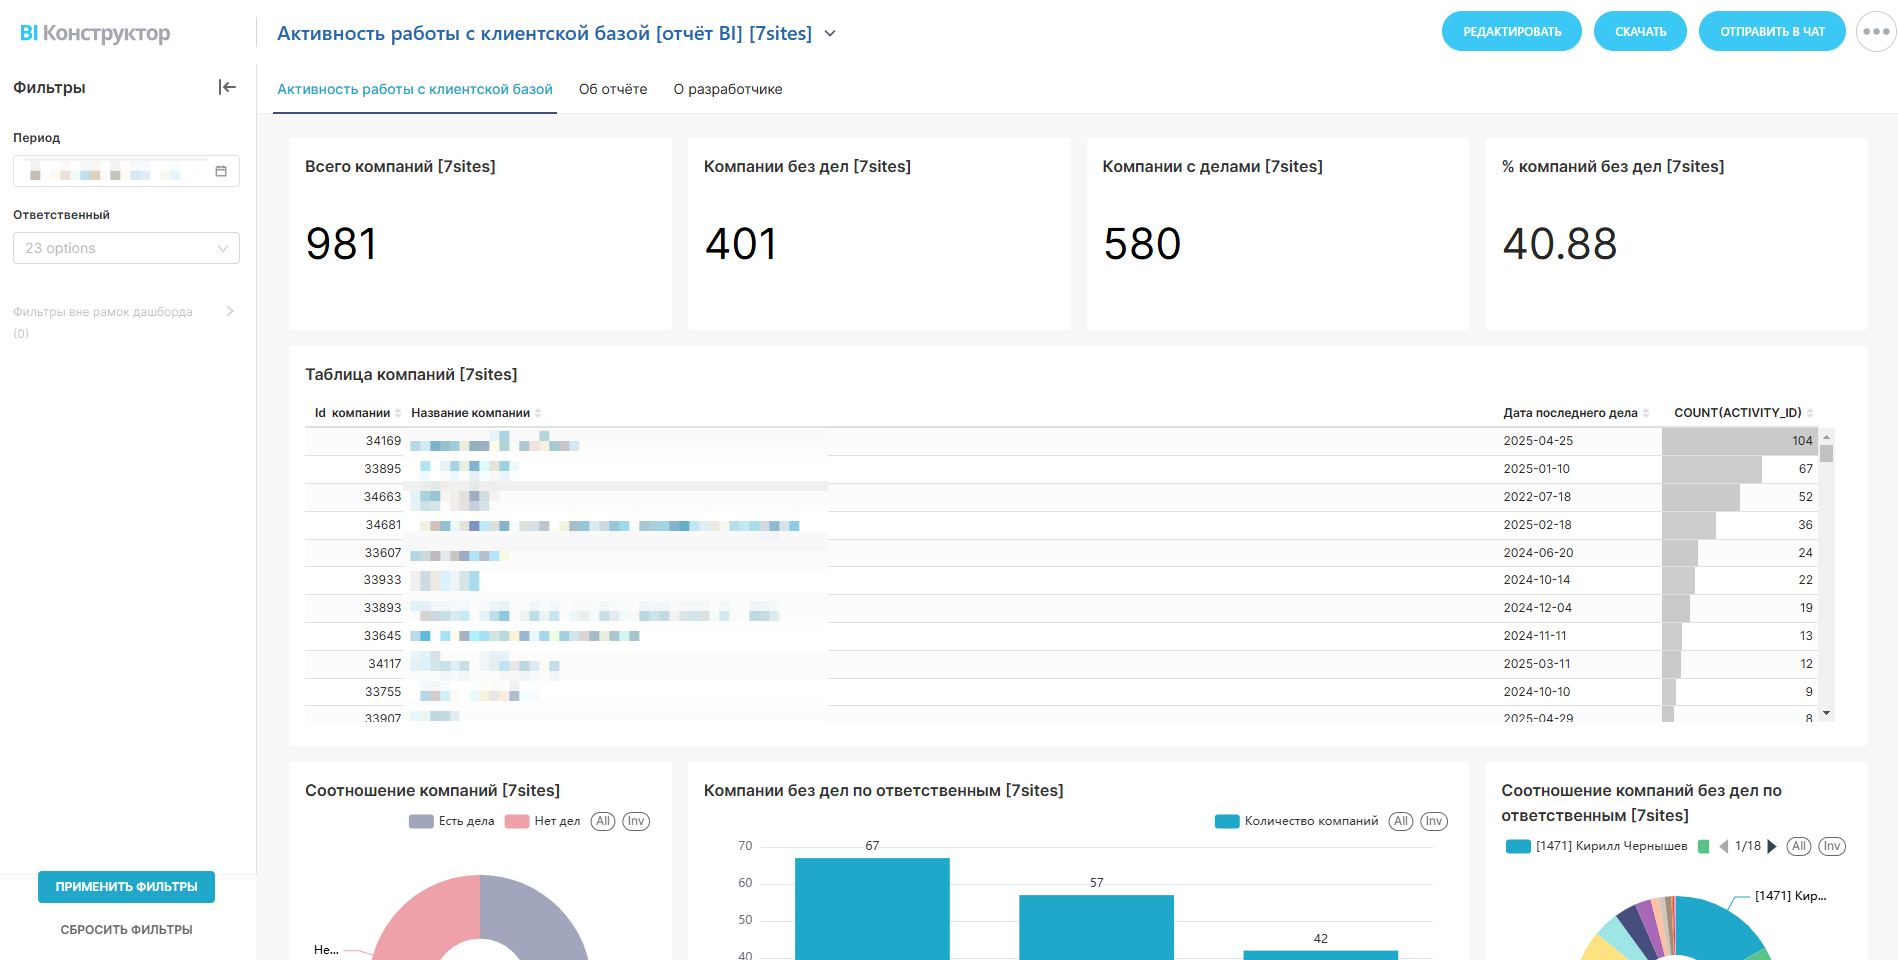Toggle the 'Нет дел' legend series

click(x=543, y=821)
